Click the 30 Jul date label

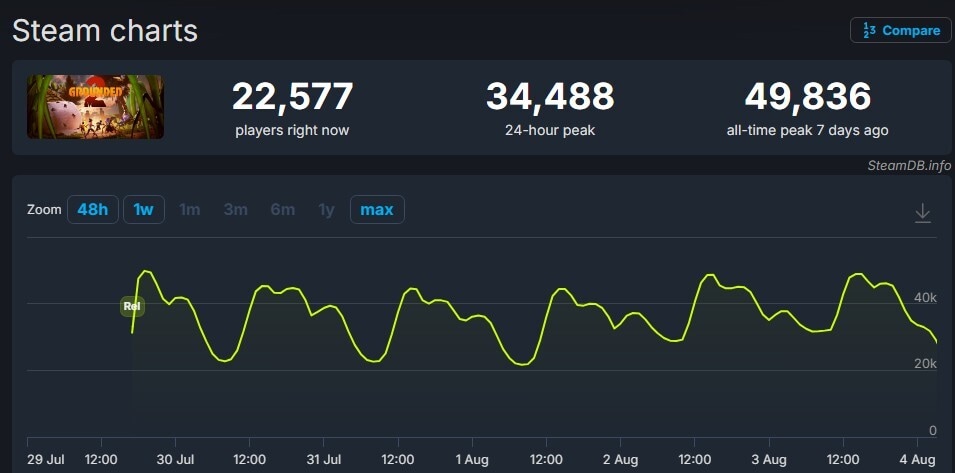[x=175, y=459]
